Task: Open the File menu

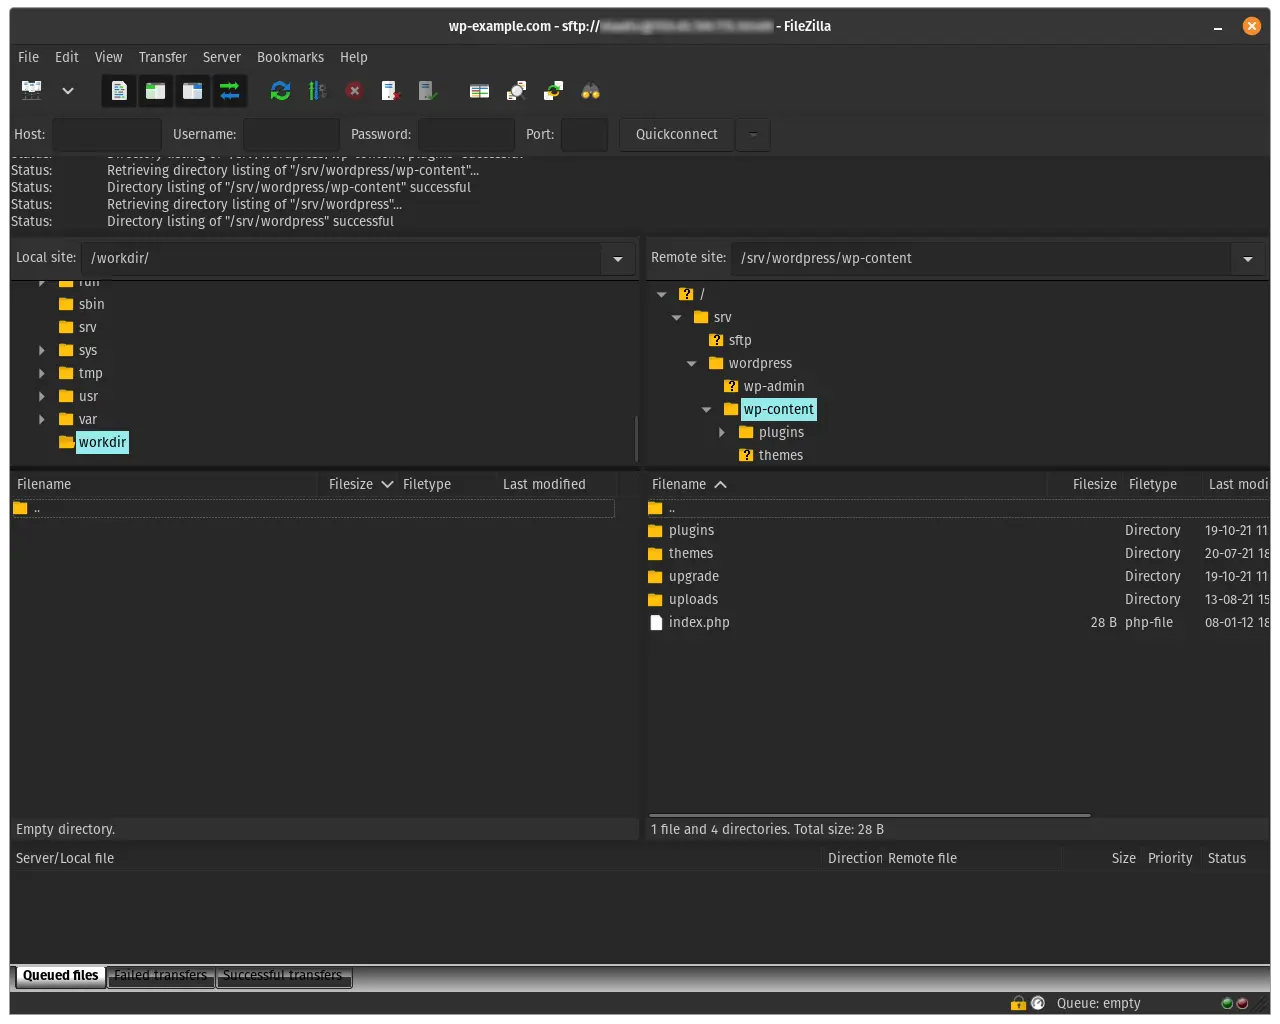Action: [x=29, y=57]
